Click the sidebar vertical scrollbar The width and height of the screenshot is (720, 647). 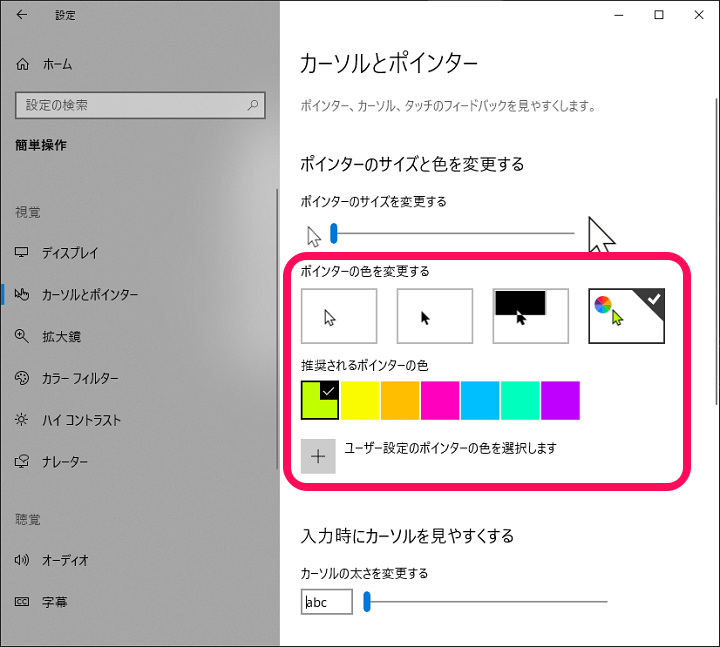(x=277, y=329)
